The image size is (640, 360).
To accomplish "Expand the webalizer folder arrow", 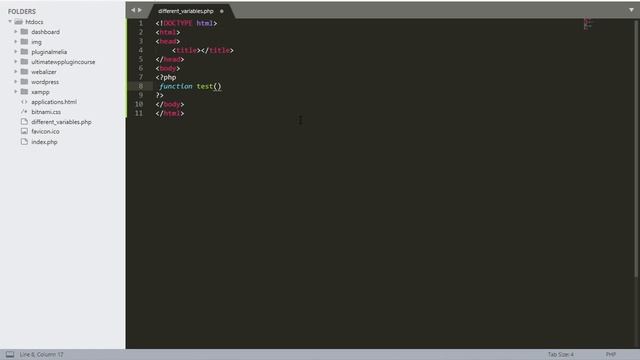I will (x=16, y=71).
